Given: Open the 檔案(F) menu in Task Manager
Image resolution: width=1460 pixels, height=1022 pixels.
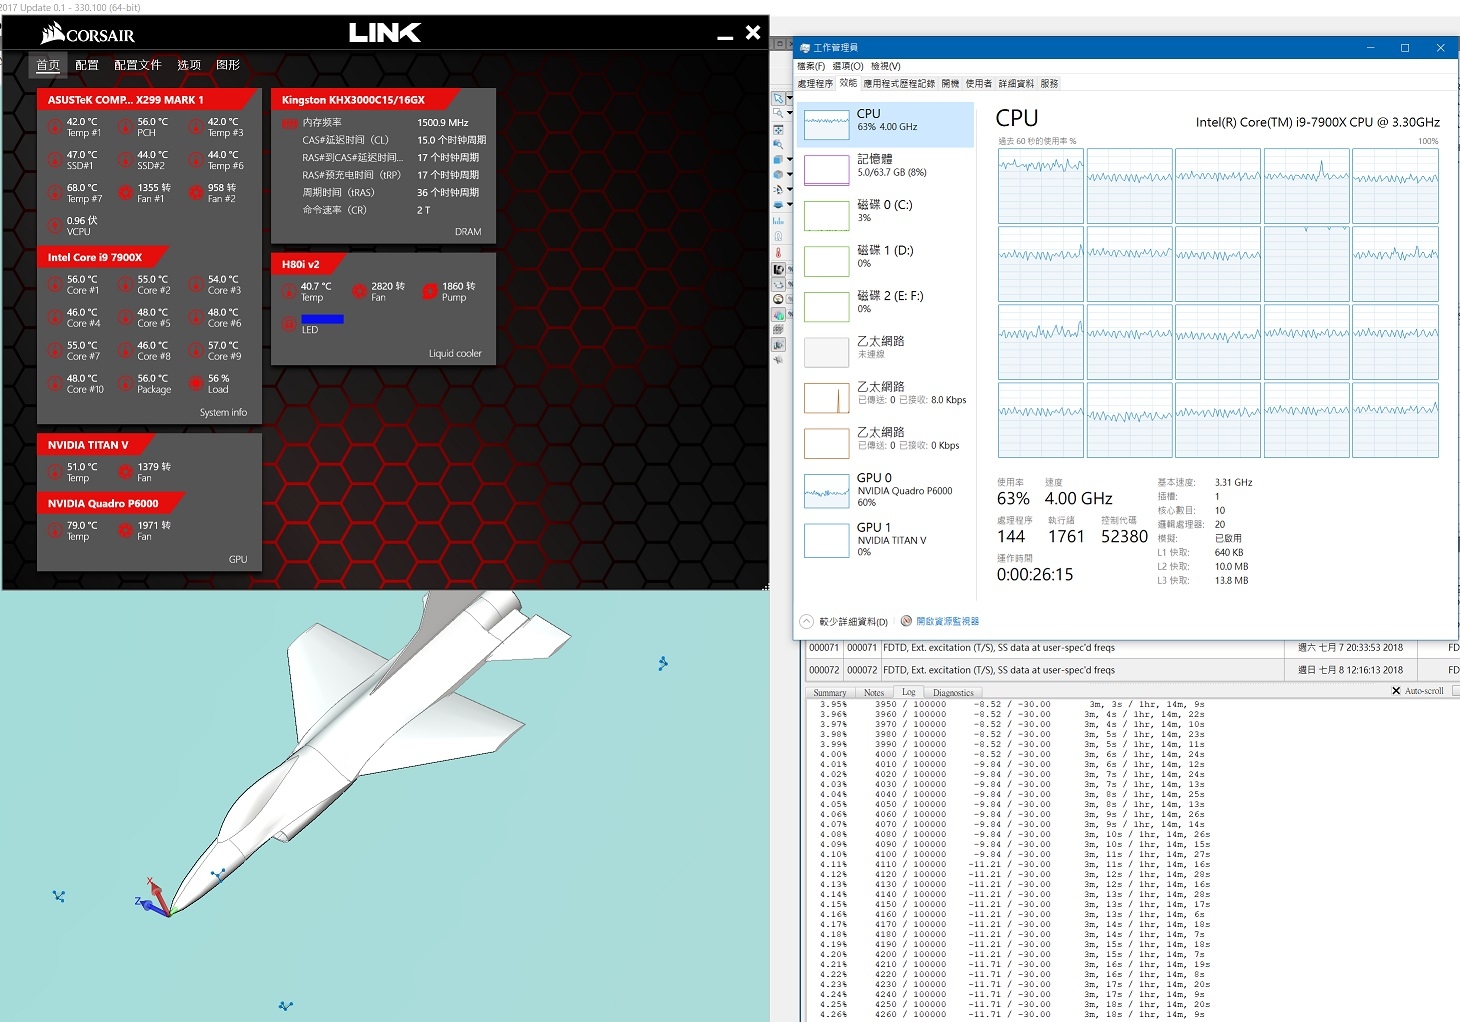Looking at the screenshot, I should coord(811,66).
